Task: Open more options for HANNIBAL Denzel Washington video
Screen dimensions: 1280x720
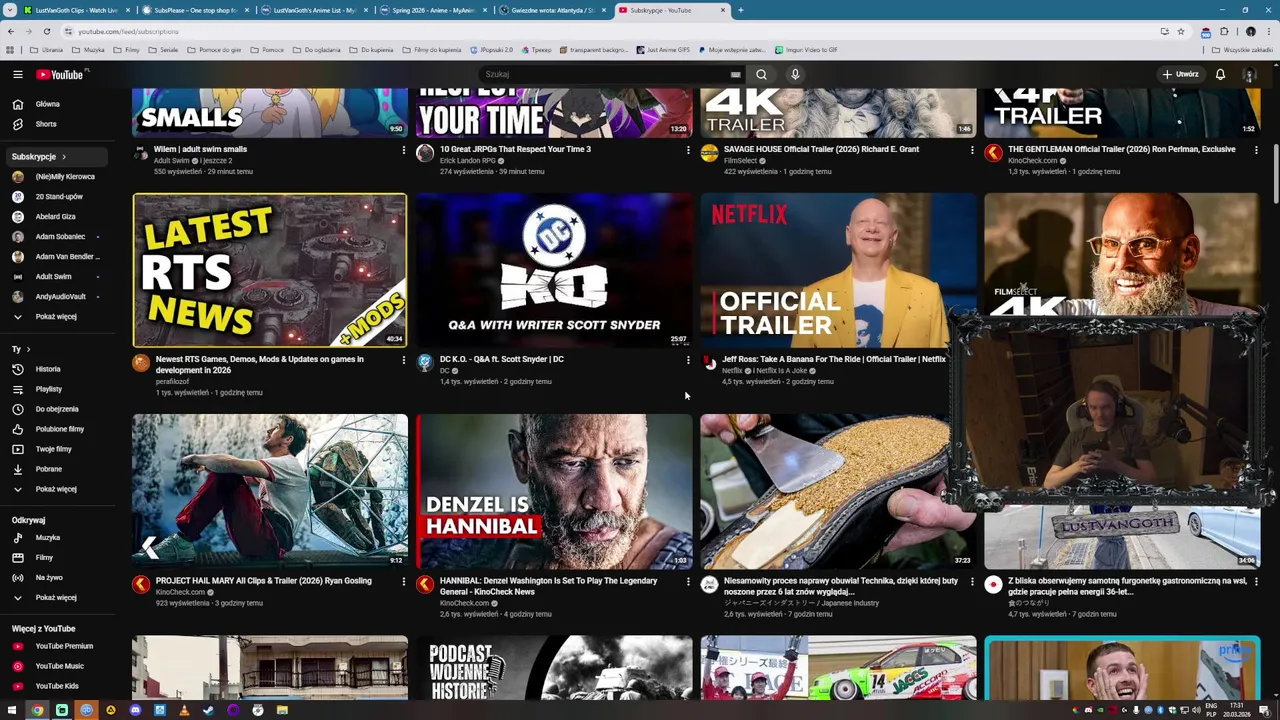Action: tap(688, 582)
